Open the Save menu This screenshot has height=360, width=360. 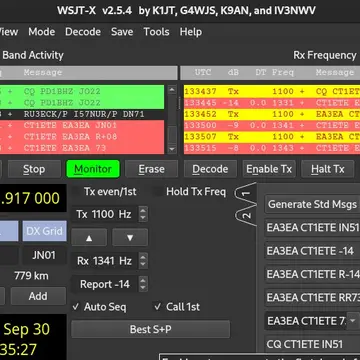[x=122, y=32]
